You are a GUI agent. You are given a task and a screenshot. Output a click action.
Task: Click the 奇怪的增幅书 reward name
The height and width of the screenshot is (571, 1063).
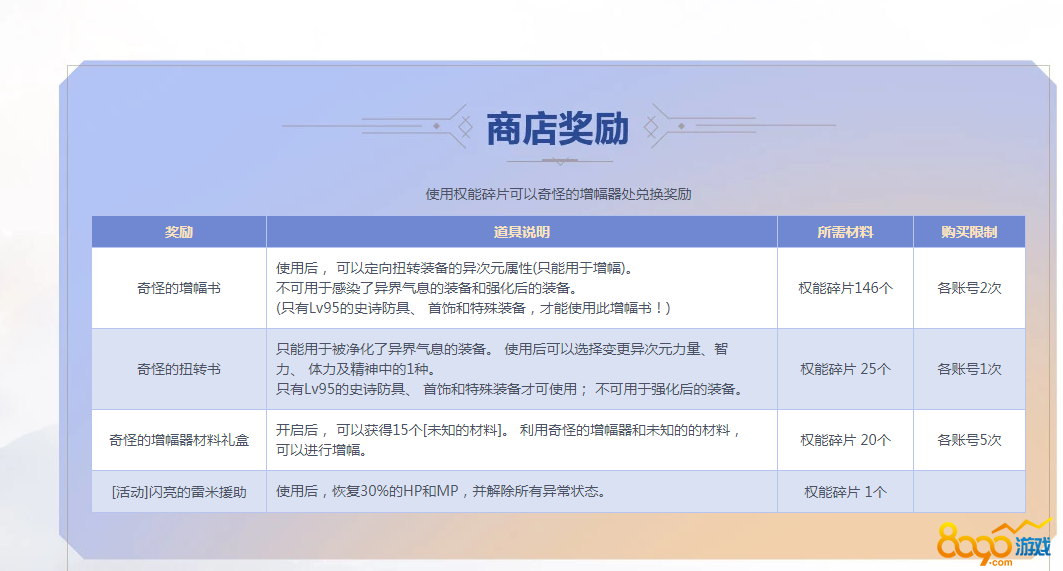[179, 288]
